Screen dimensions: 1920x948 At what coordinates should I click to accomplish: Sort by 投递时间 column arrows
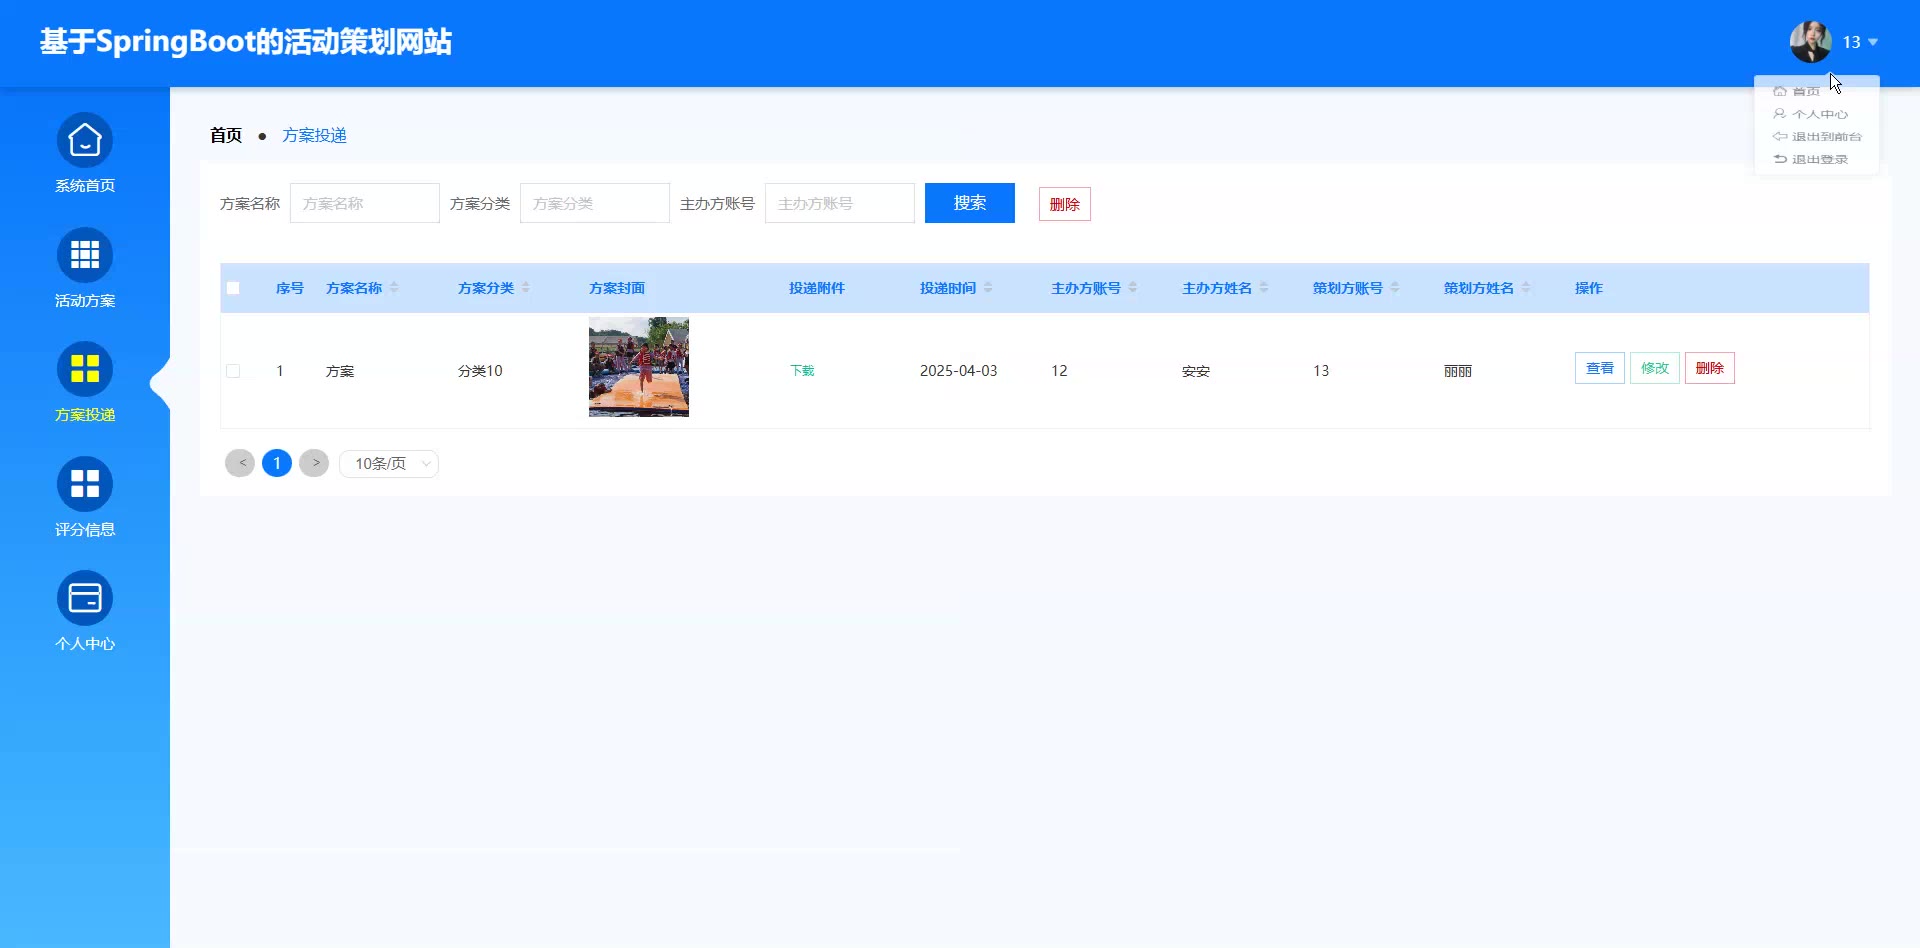(x=988, y=288)
